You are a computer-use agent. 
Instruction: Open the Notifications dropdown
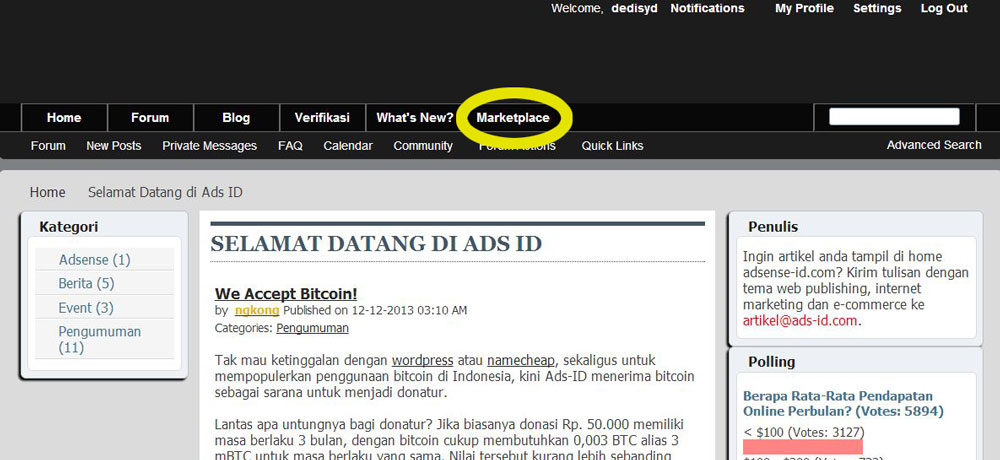pos(707,8)
